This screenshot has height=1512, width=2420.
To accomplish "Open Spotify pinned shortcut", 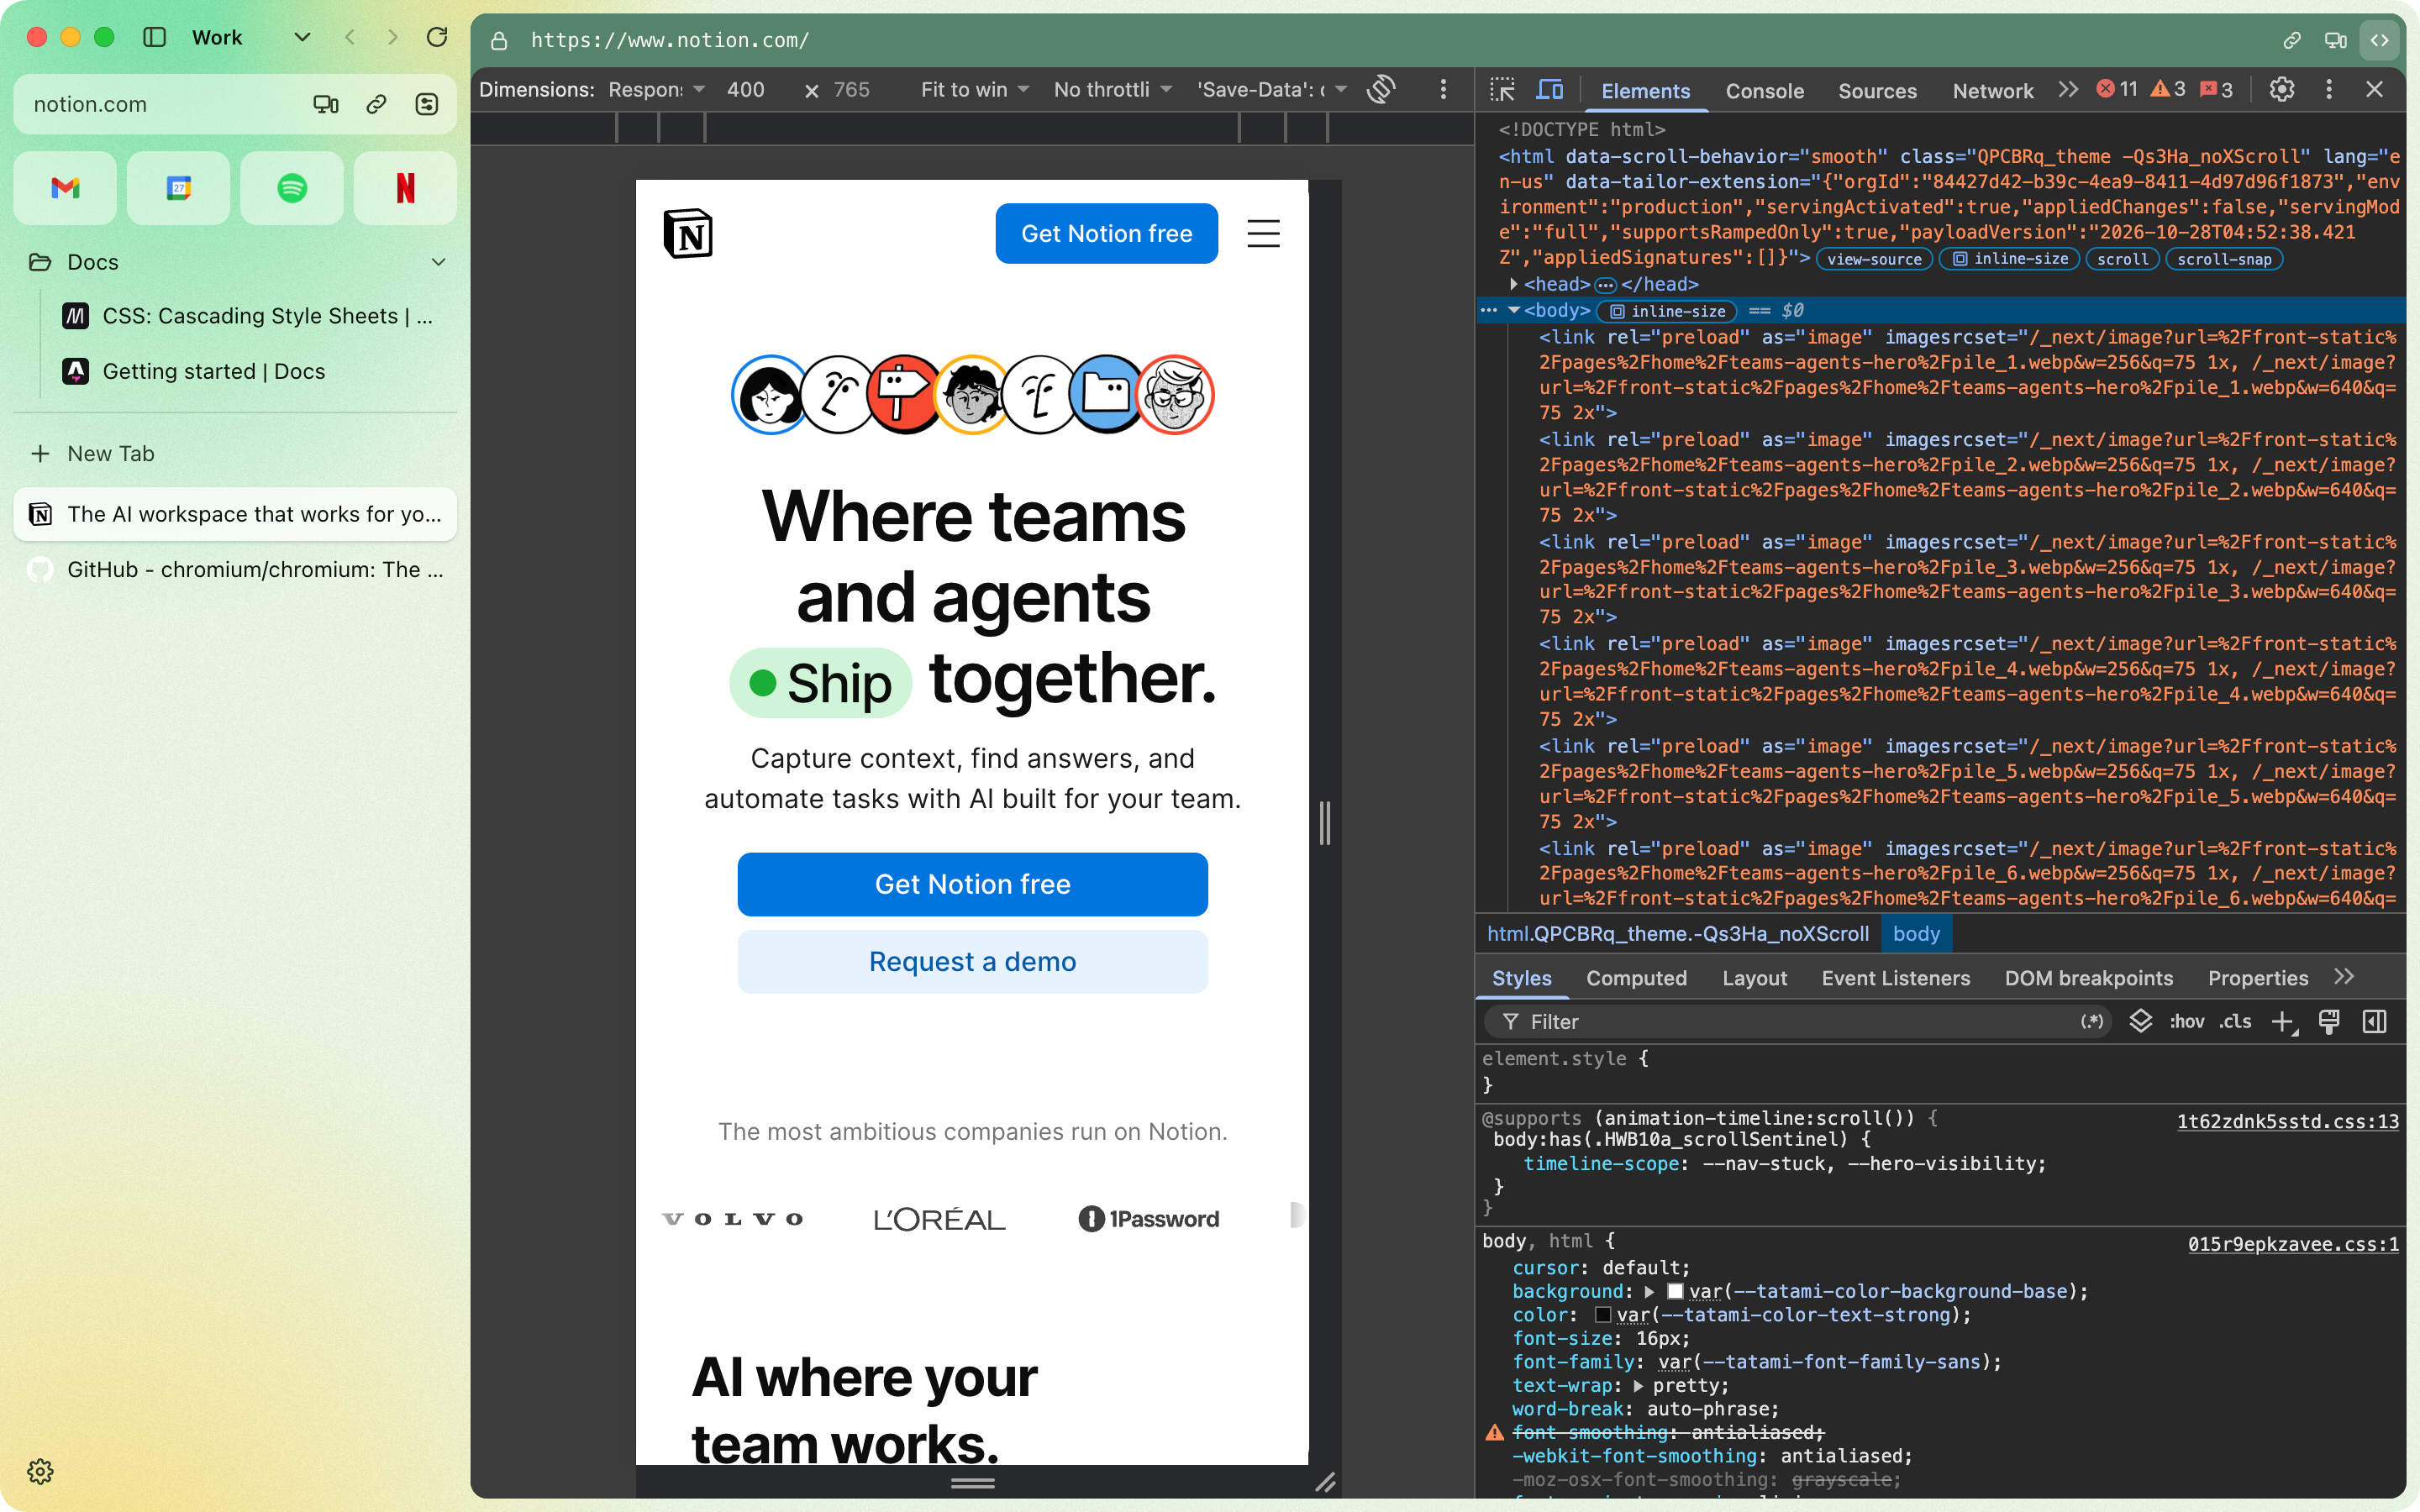I will click(292, 188).
